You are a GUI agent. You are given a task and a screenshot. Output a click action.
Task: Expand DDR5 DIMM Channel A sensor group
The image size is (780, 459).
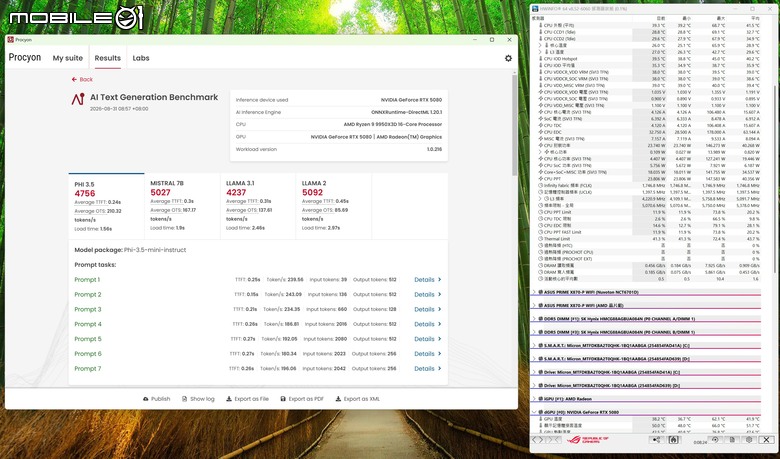534,319
